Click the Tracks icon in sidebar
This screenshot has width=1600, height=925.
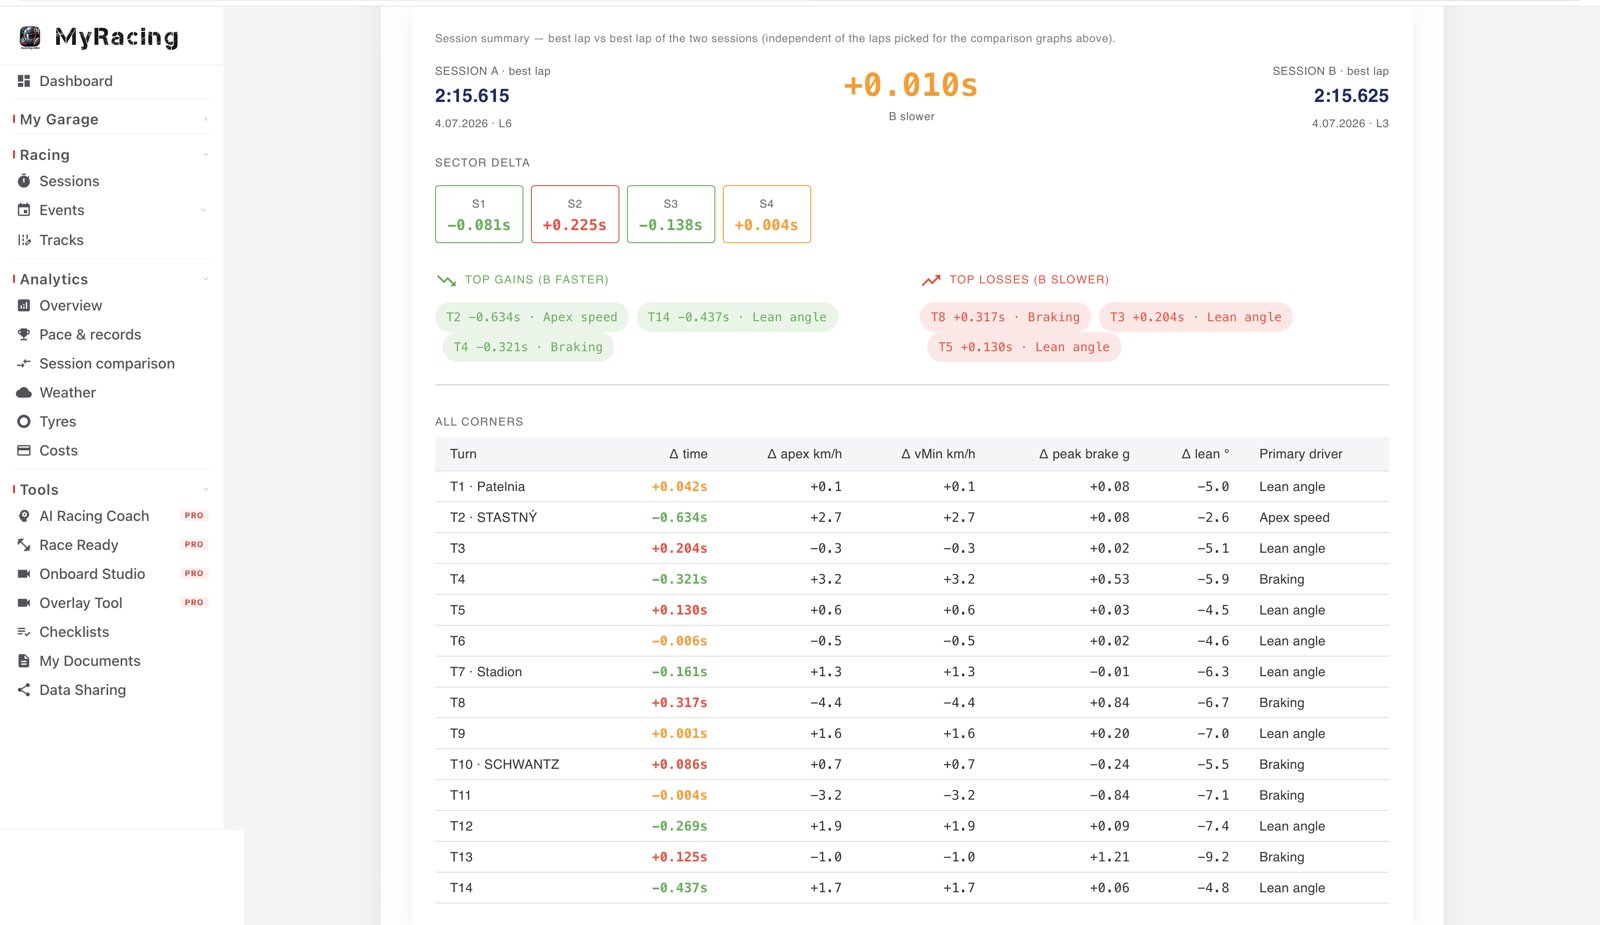24,240
